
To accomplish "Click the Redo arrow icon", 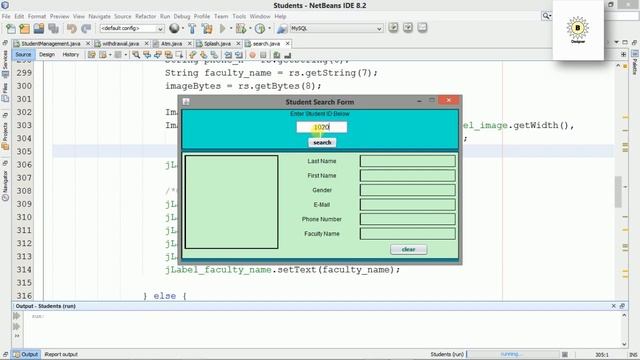I will point(86,29).
